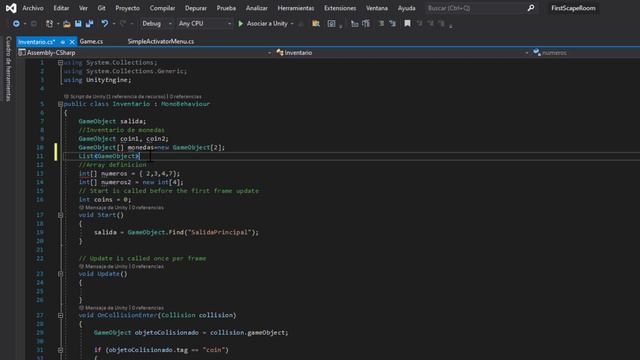Image resolution: width=640 pixels, height=360 pixels.
Task: Open the Prueba menu
Action: click(226, 8)
